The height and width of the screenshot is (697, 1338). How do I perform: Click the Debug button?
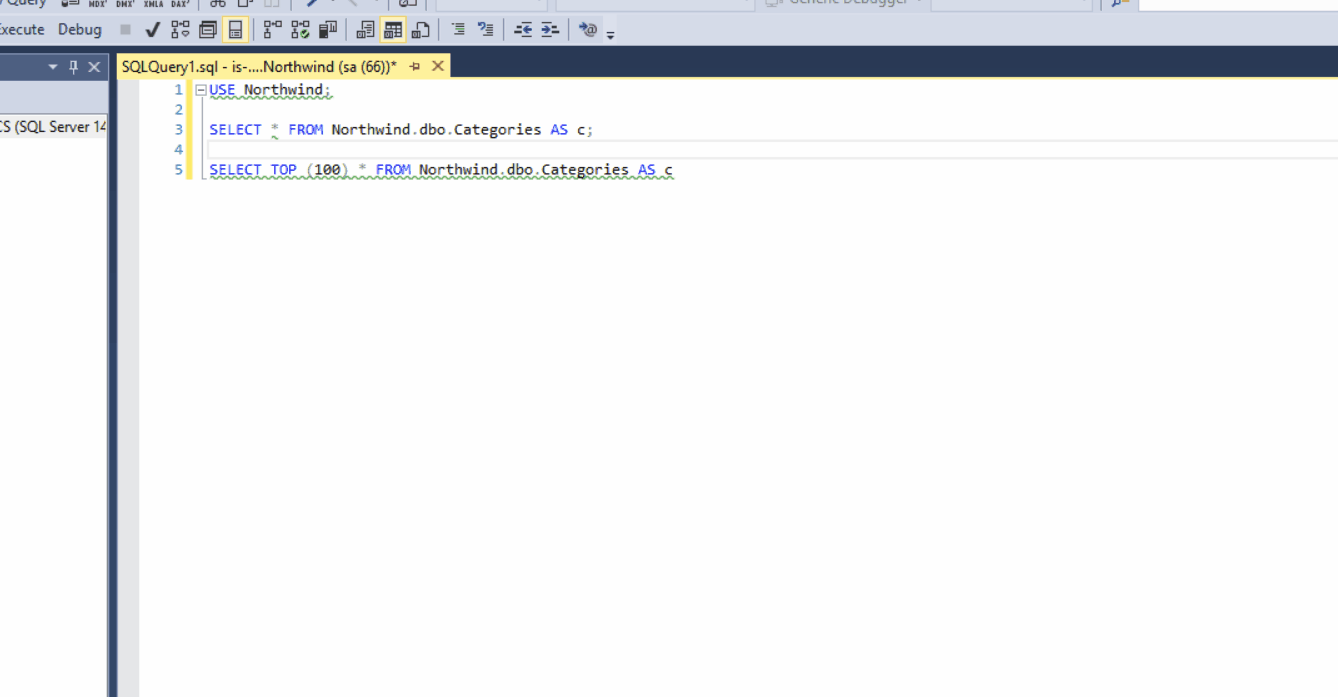pyautogui.click(x=80, y=30)
